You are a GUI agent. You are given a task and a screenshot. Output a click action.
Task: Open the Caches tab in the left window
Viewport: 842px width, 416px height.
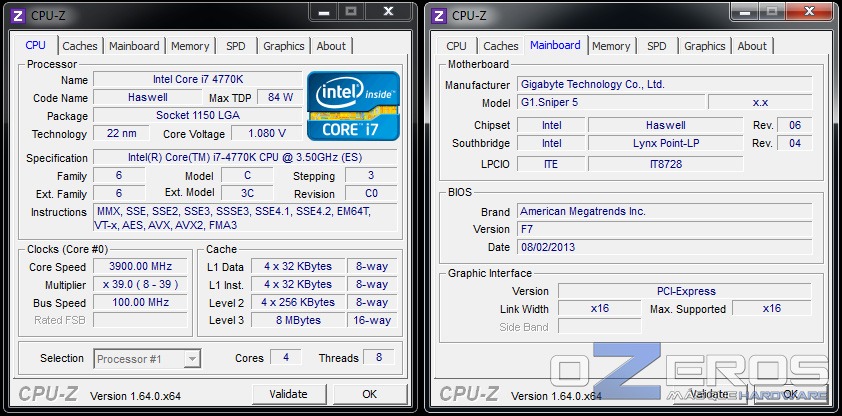pos(80,46)
